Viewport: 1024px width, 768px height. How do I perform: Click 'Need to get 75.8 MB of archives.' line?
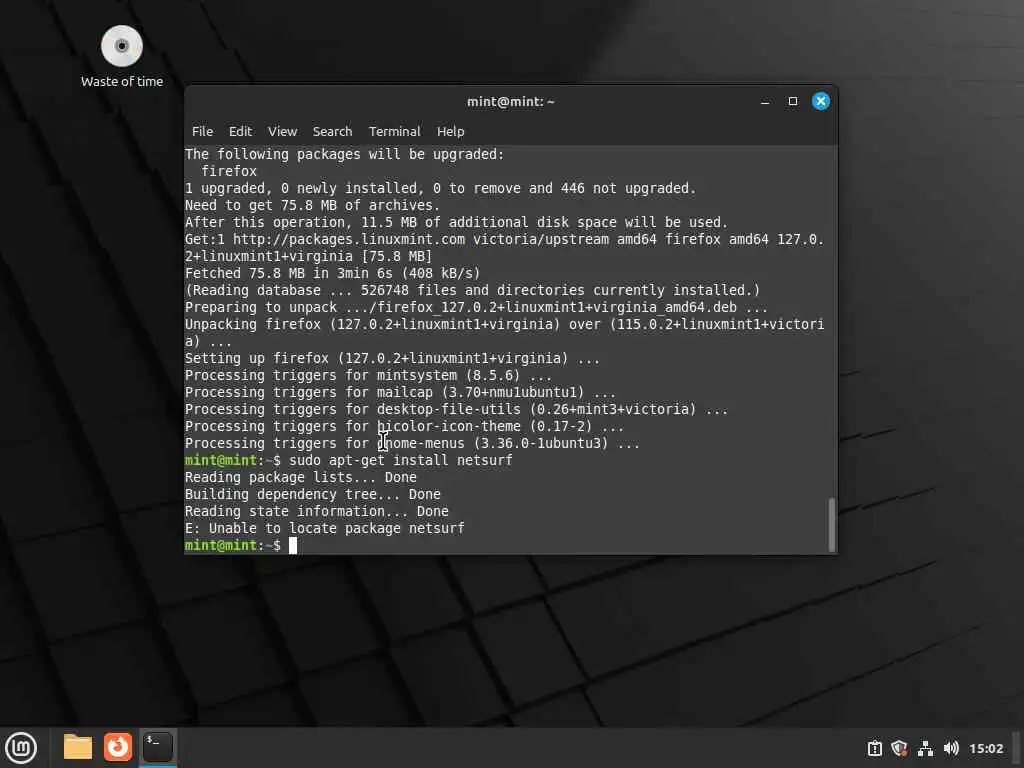click(313, 205)
